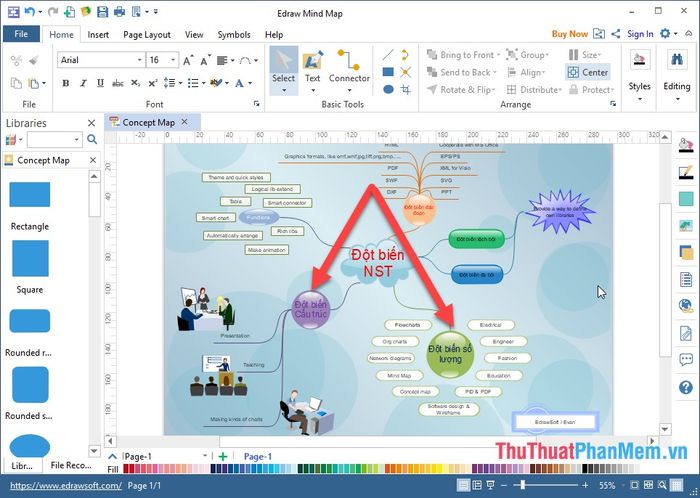Click the Buy Now link
Image resolution: width=700 pixels, height=498 pixels.
coord(570,34)
